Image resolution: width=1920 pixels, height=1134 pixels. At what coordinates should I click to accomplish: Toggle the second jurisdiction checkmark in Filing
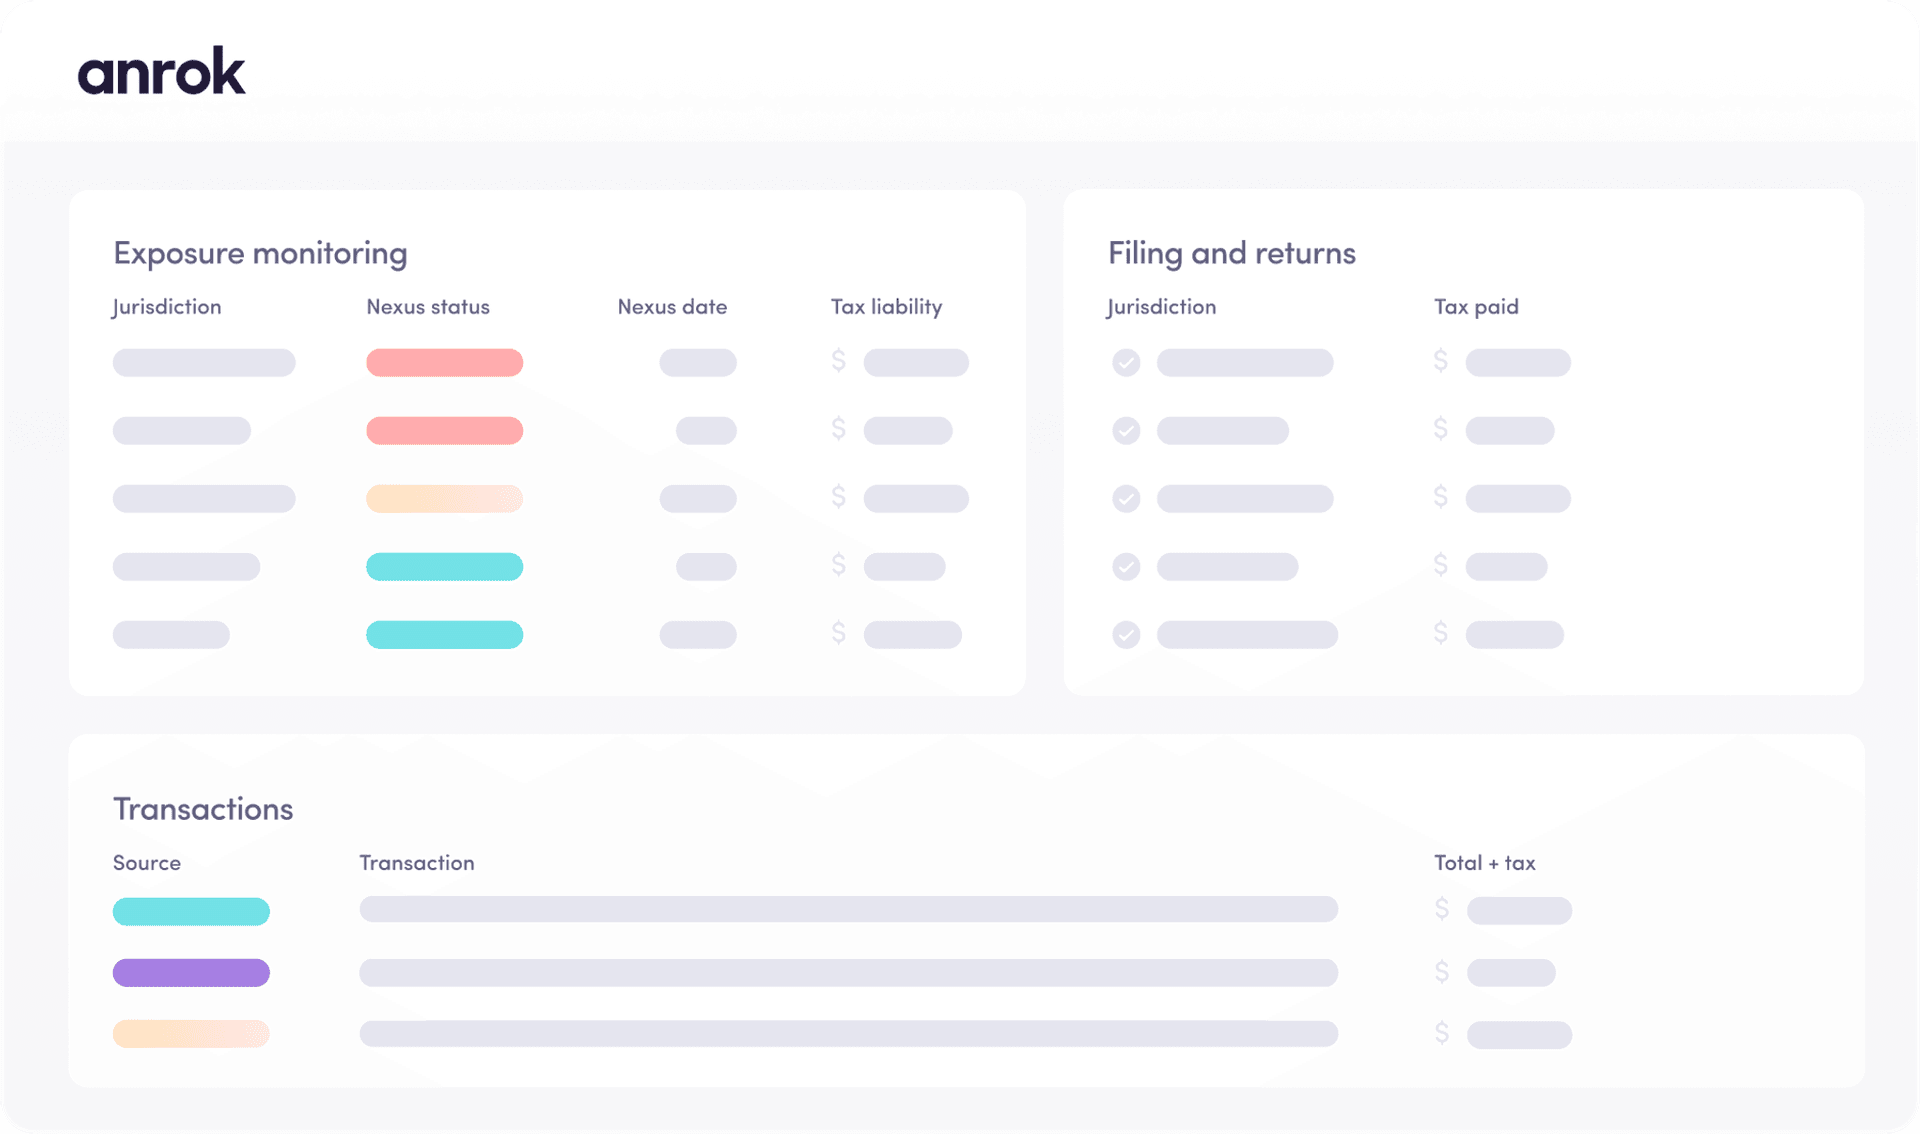tap(1125, 431)
